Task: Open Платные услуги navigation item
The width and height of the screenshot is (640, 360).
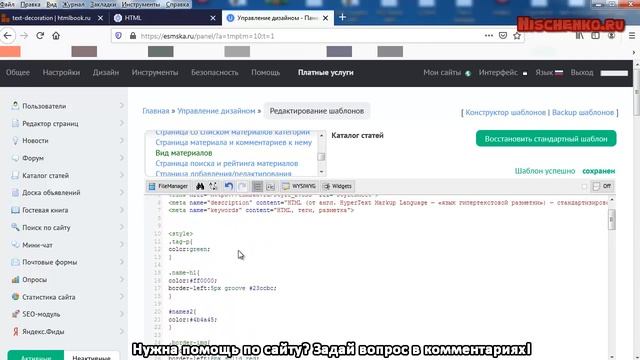Action: (326, 73)
